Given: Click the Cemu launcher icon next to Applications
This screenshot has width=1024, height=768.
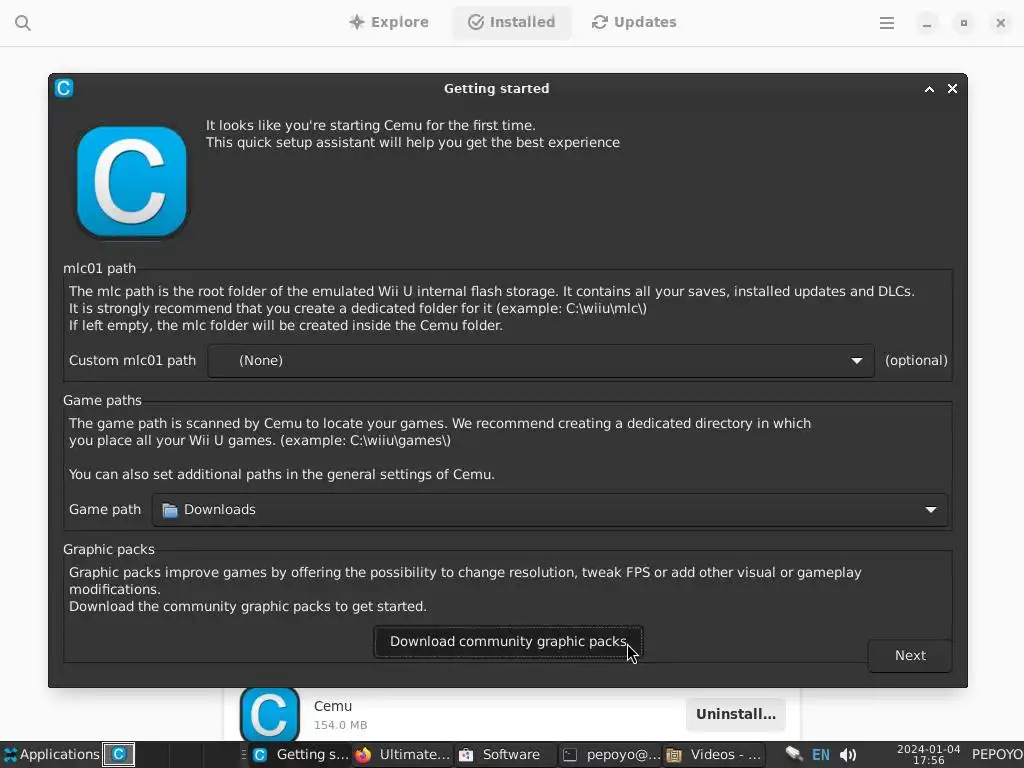Looking at the screenshot, I should [x=119, y=755].
